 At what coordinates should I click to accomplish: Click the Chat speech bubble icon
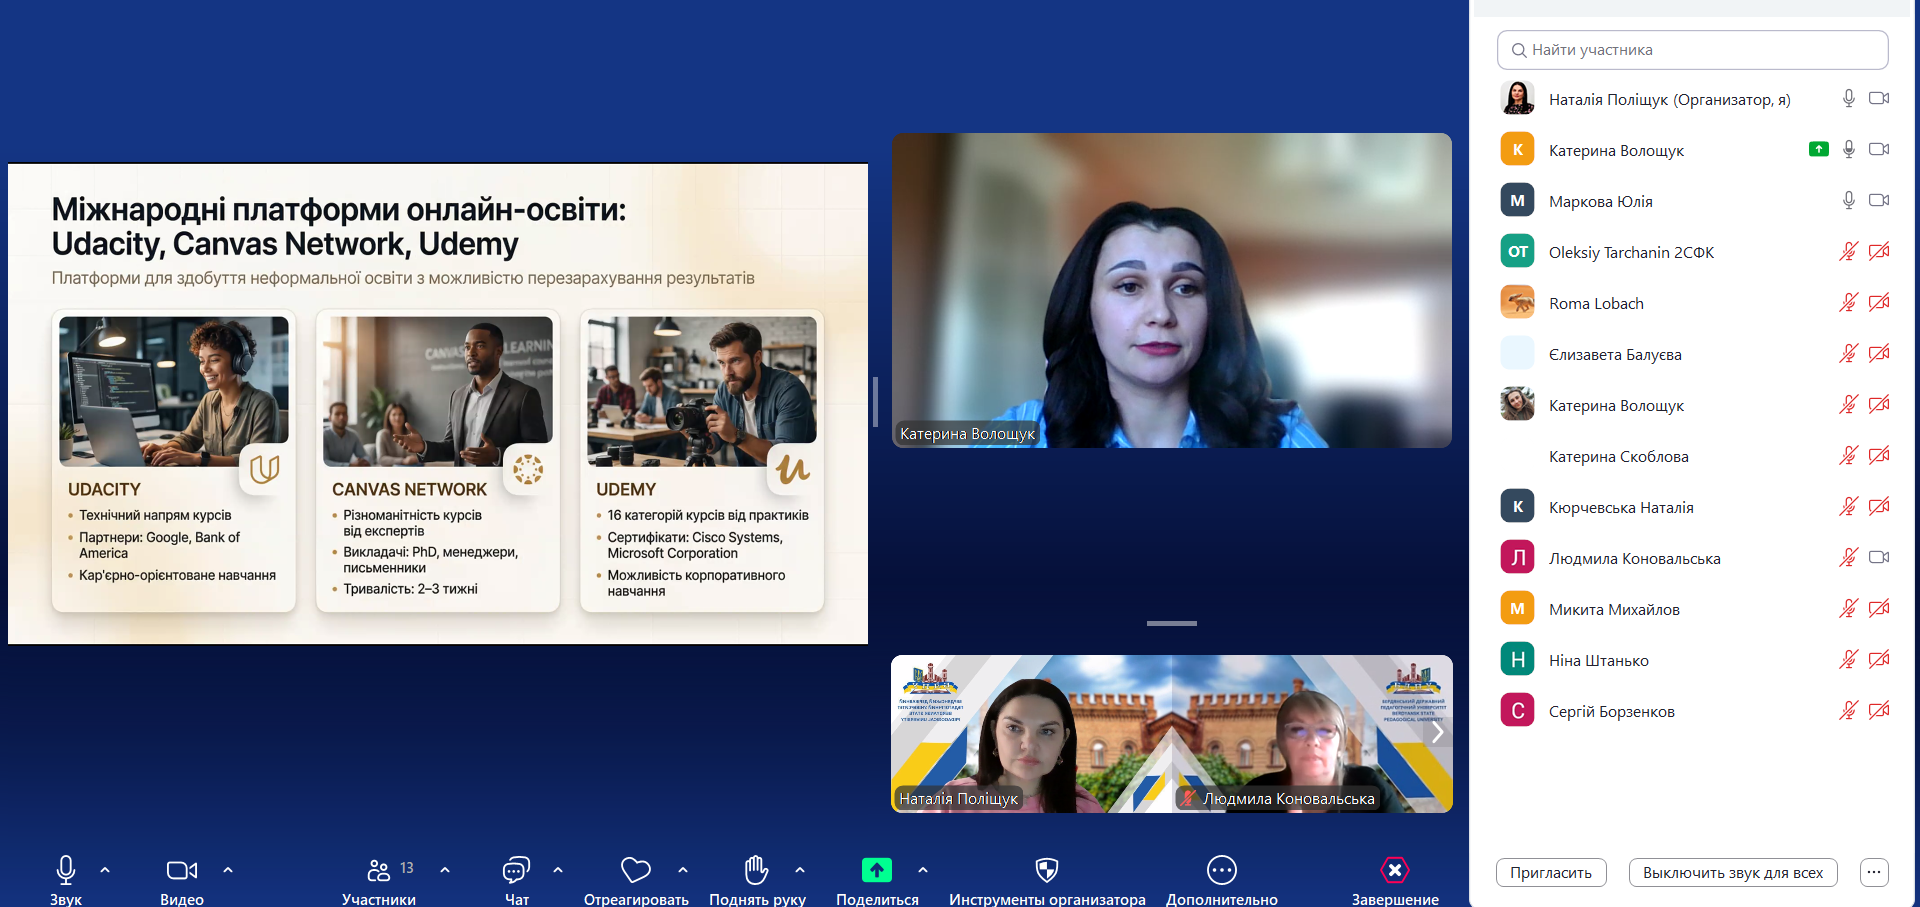click(x=516, y=871)
